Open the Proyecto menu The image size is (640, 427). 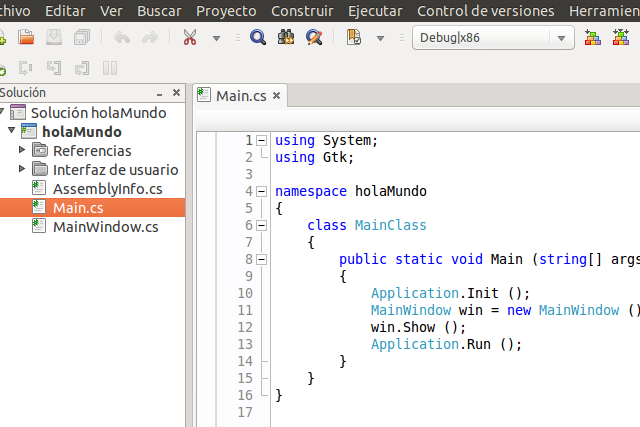pos(226,11)
